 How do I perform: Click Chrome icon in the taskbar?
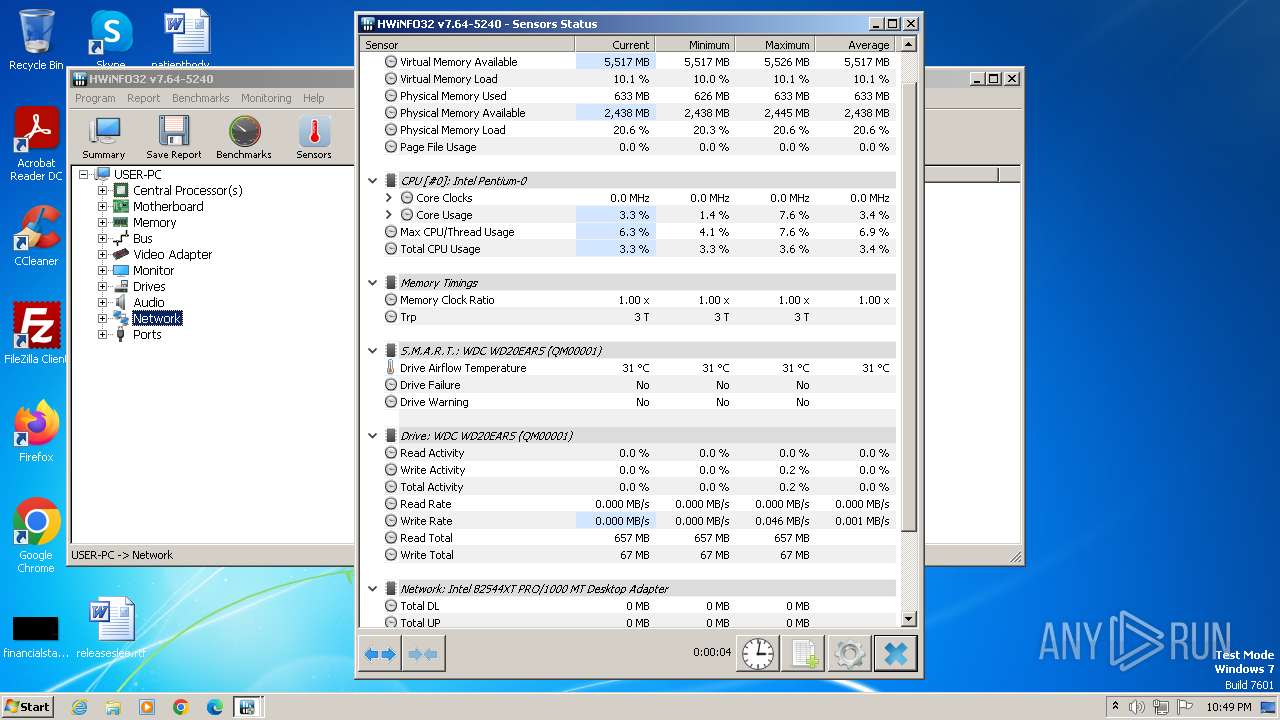[180, 707]
